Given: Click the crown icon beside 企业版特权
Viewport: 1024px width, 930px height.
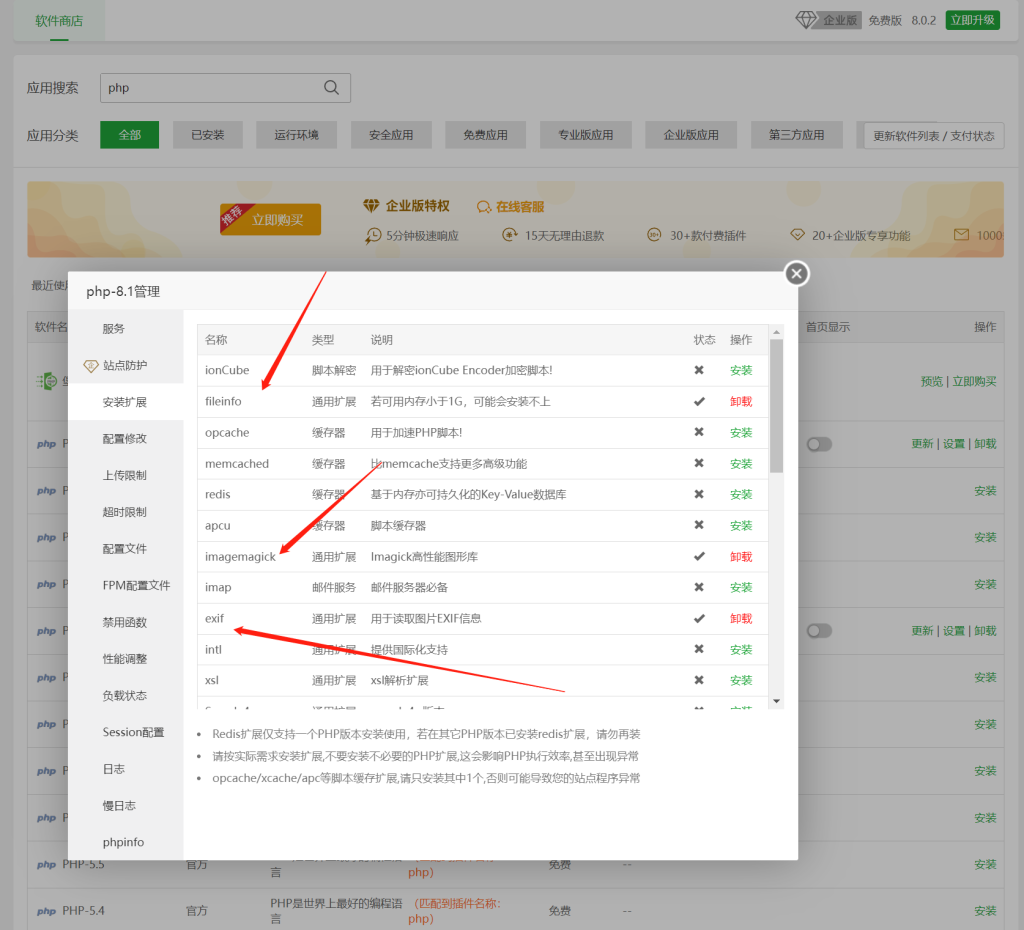Looking at the screenshot, I should tap(370, 207).
